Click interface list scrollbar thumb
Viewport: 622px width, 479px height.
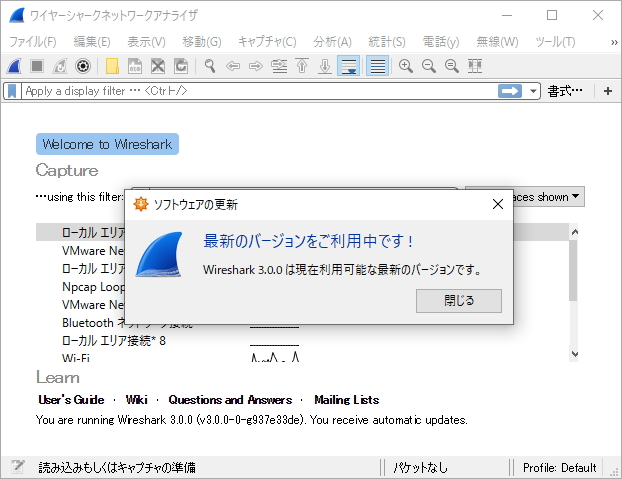pyautogui.click(x=573, y=270)
